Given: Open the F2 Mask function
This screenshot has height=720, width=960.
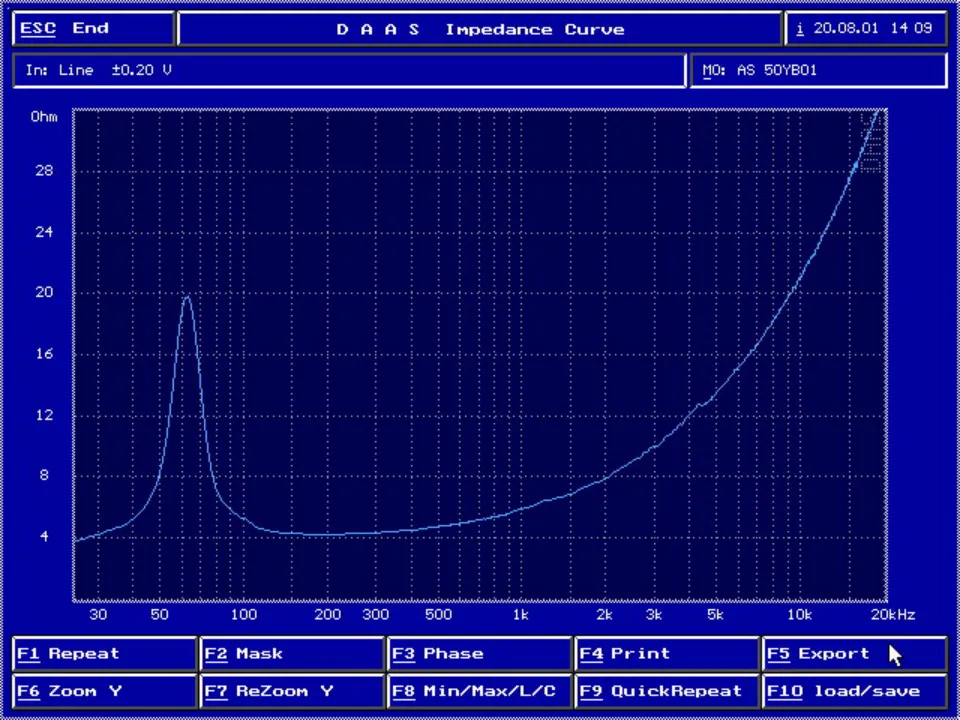Looking at the screenshot, I should click(292, 654).
